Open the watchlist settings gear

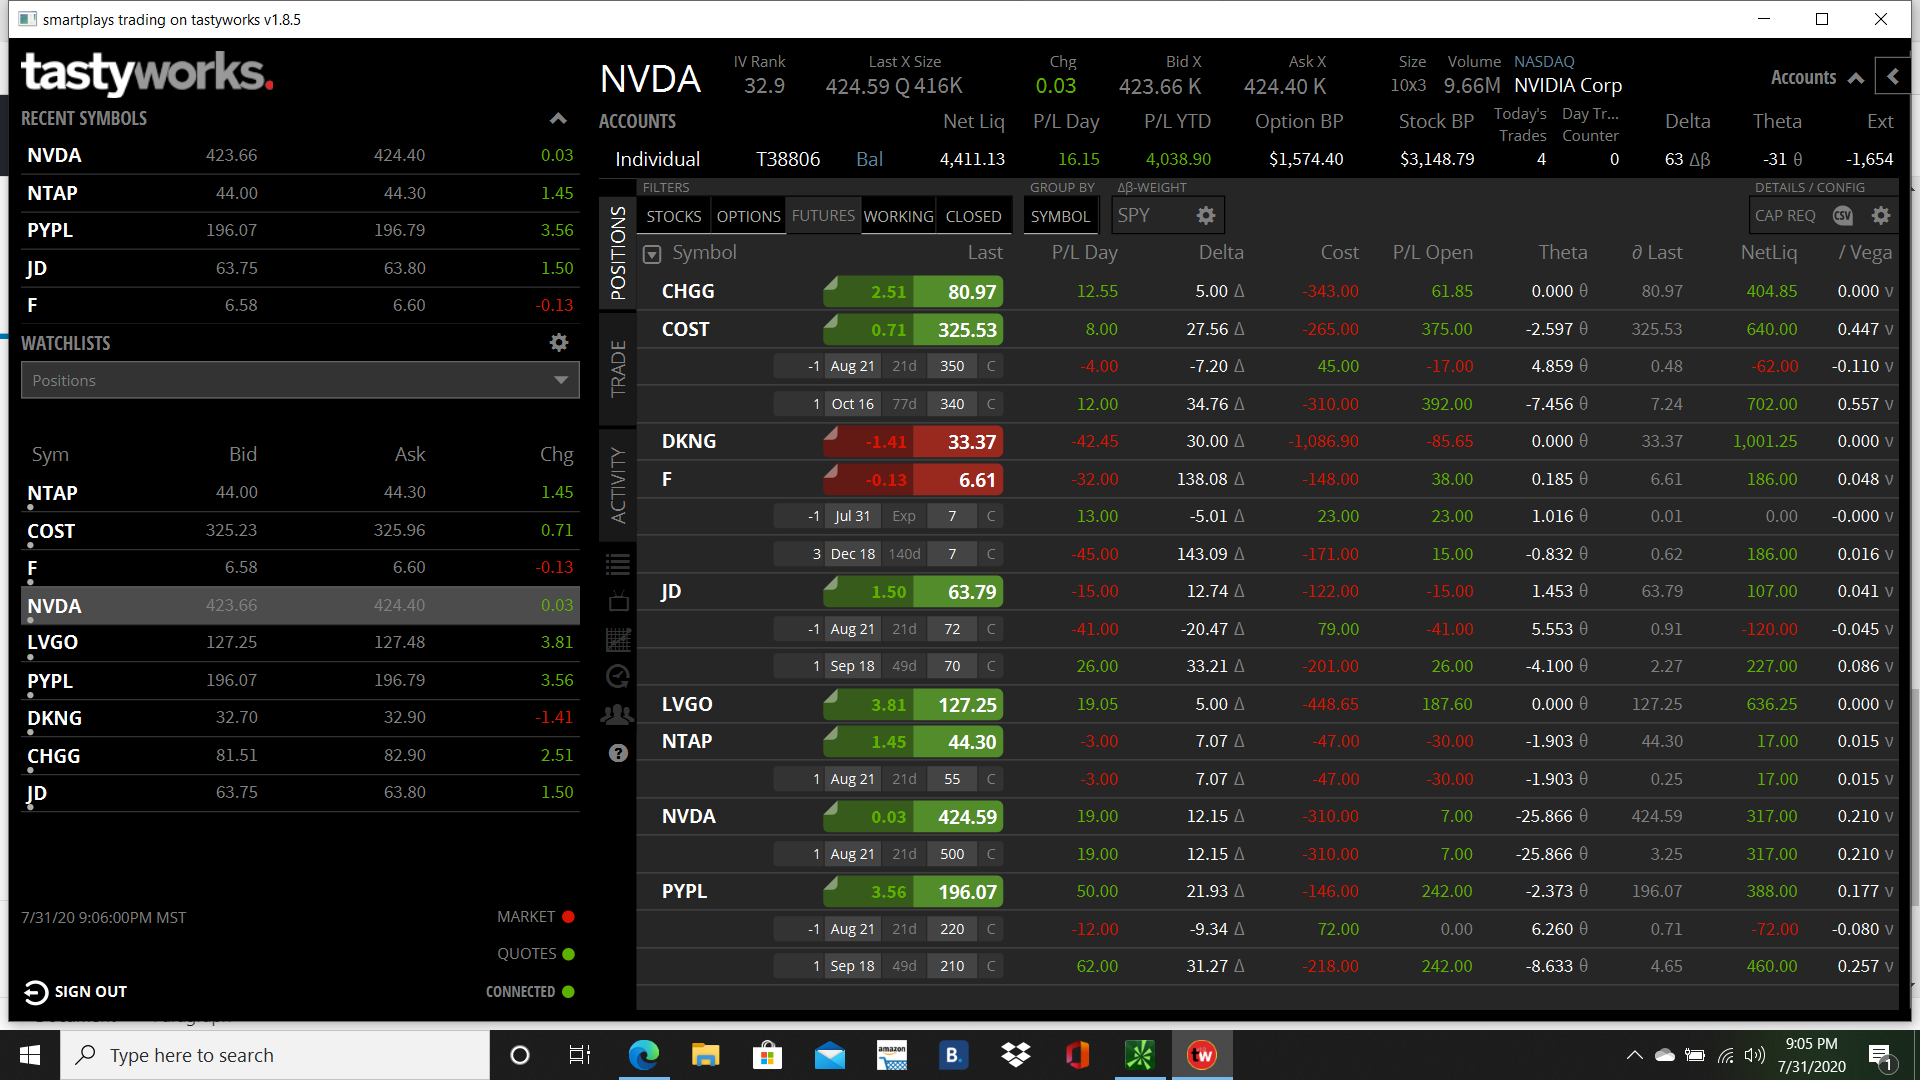(x=558, y=342)
